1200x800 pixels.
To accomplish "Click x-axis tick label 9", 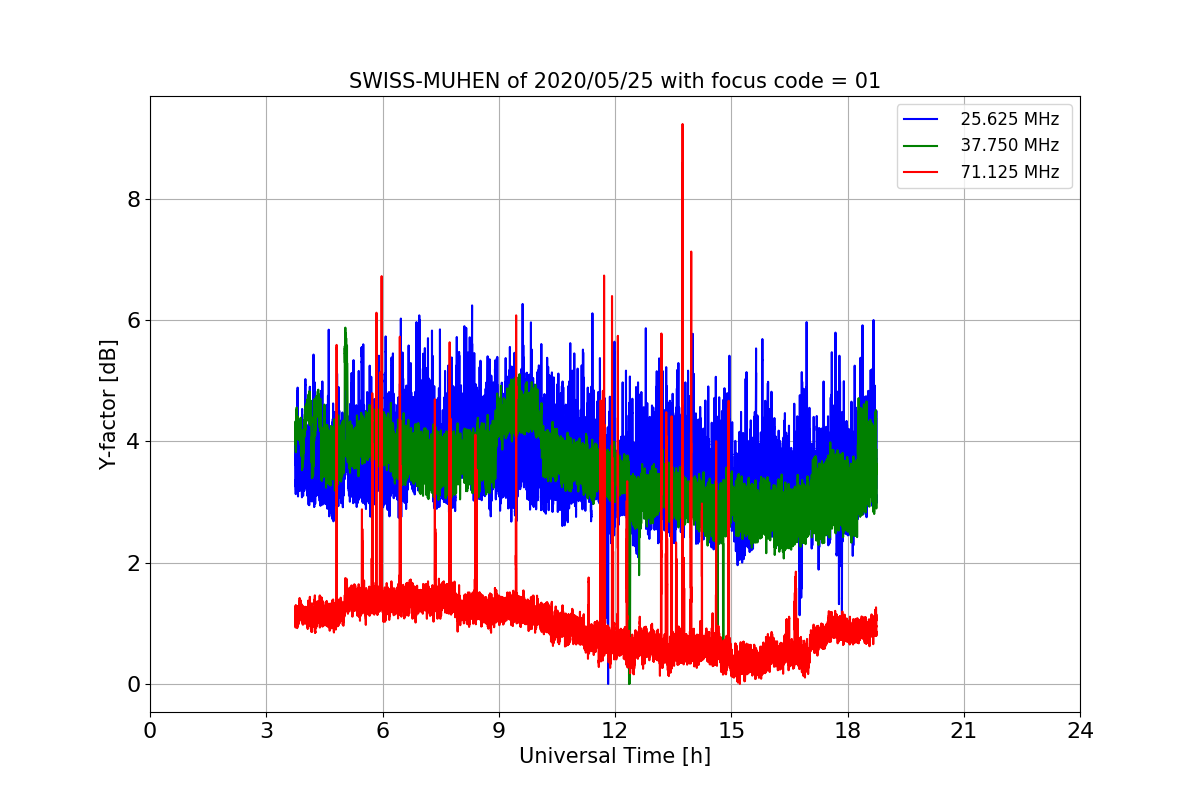I will [499, 731].
